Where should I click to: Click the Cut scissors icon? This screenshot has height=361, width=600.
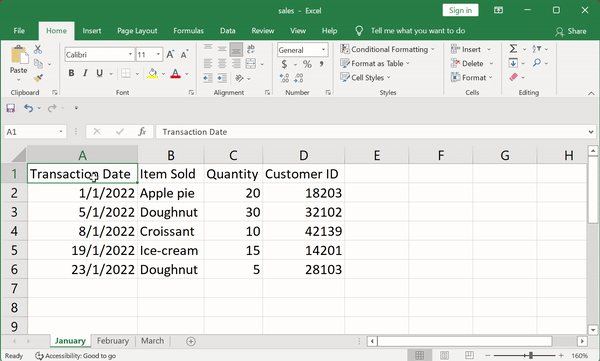[x=38, y=49]
